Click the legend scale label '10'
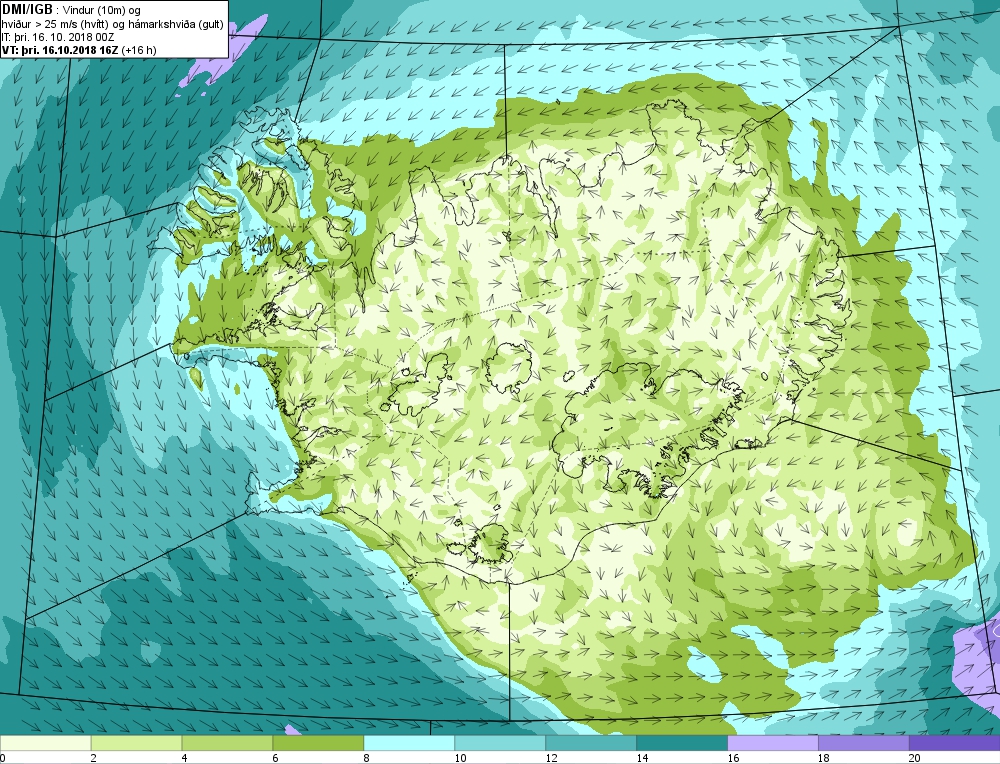The image size is (1000, 764). [460, 758]
